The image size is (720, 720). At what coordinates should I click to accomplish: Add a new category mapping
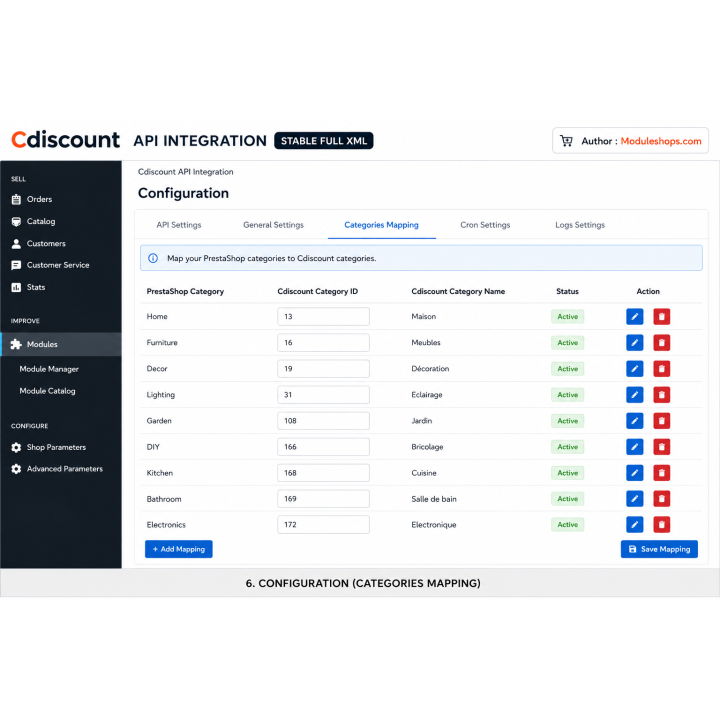click(179, 549)
